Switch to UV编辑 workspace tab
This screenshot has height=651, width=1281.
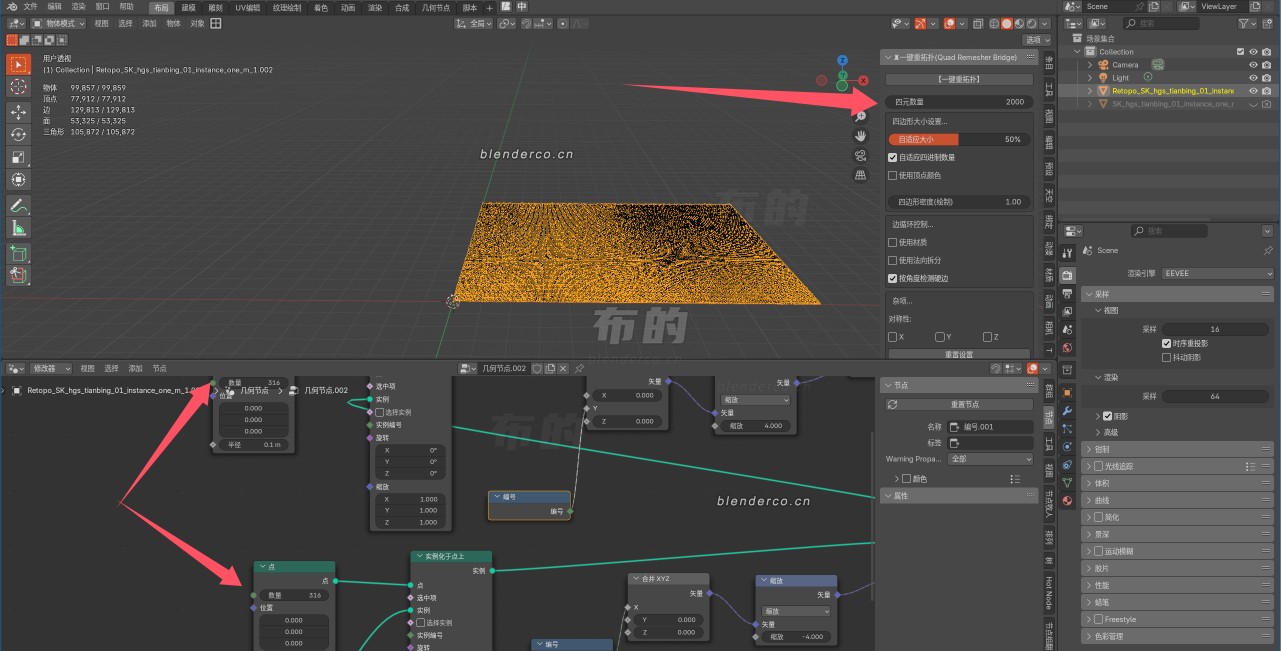tap(249, 7)
